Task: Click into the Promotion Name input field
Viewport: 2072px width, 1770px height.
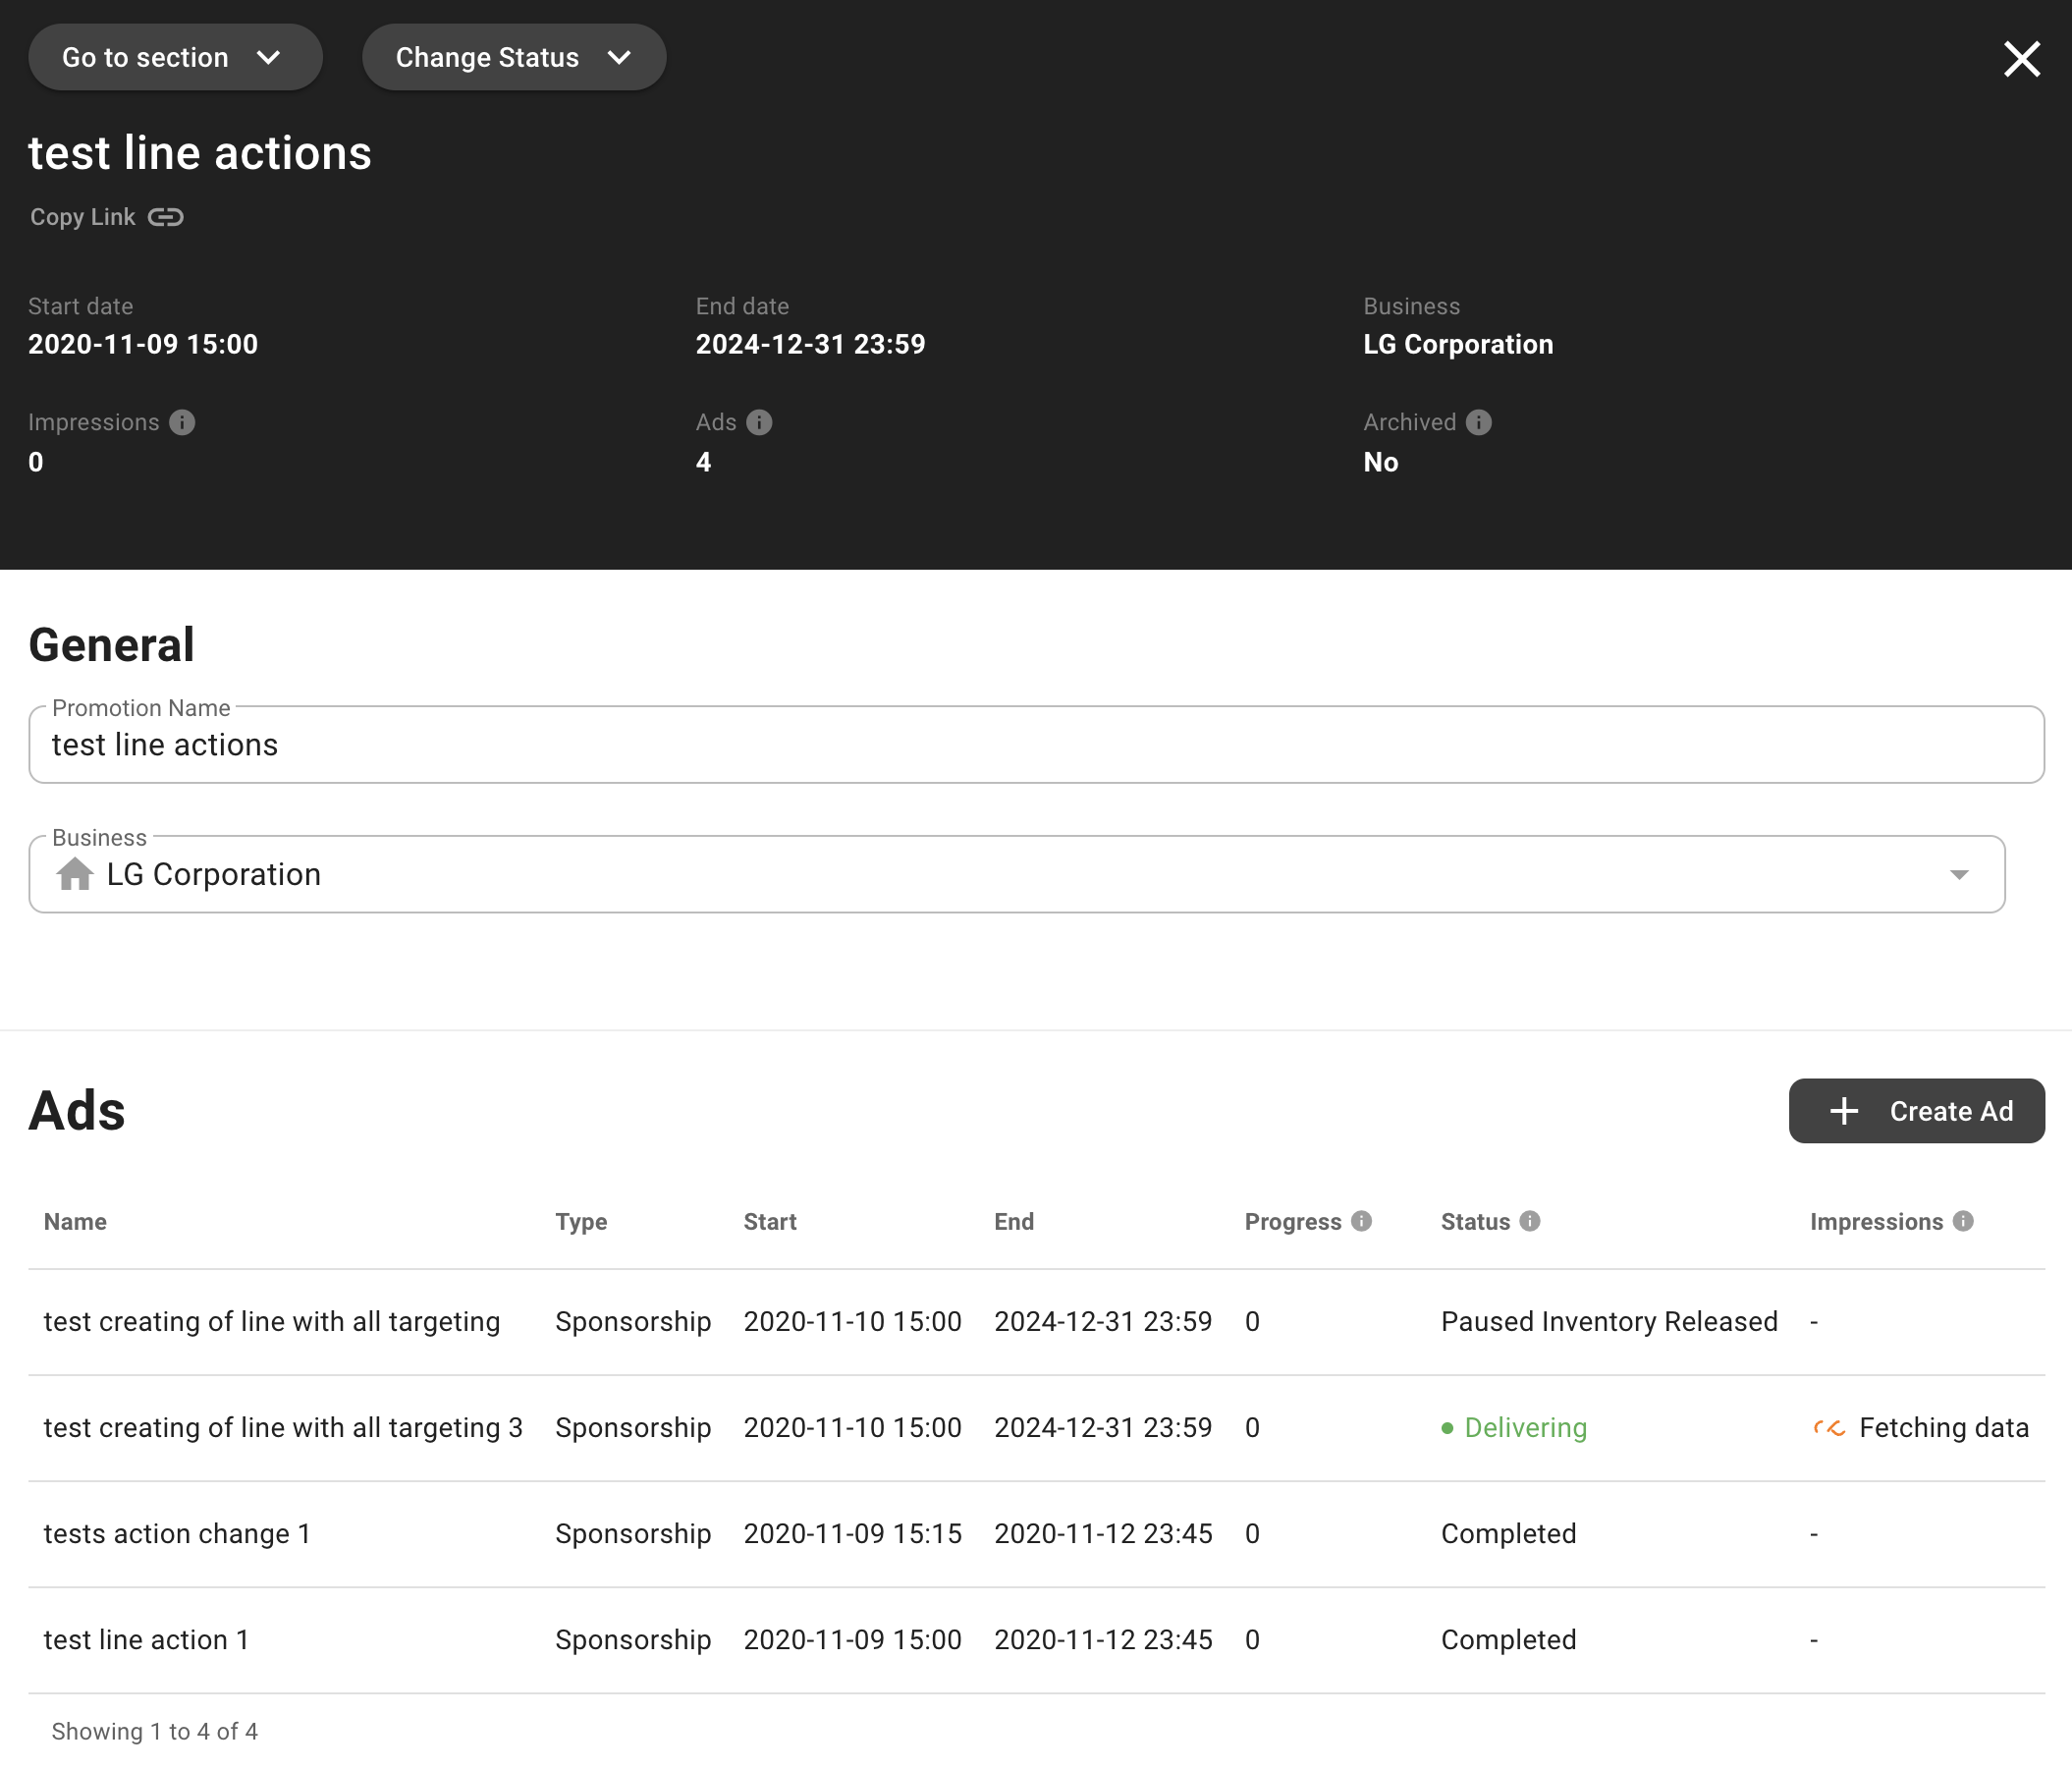Action: tap(1035, 745)
